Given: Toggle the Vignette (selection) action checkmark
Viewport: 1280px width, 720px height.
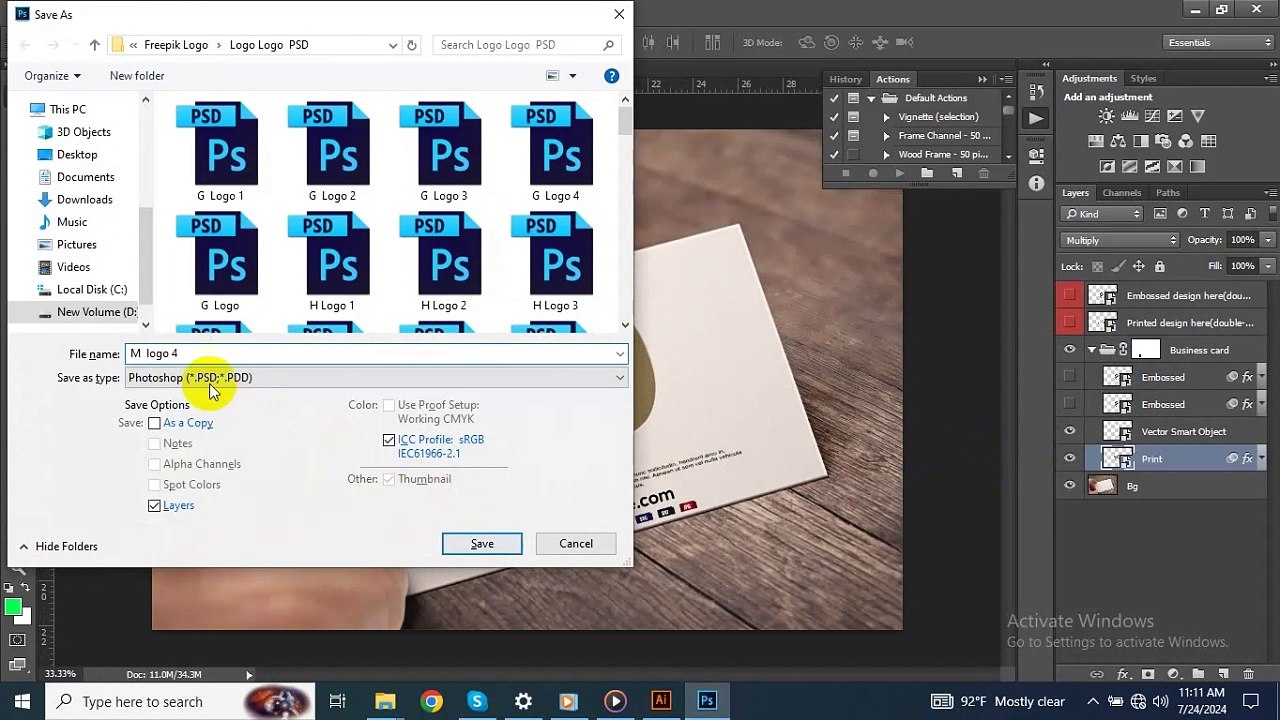Looking at the screenshot, I should [834, 117].
